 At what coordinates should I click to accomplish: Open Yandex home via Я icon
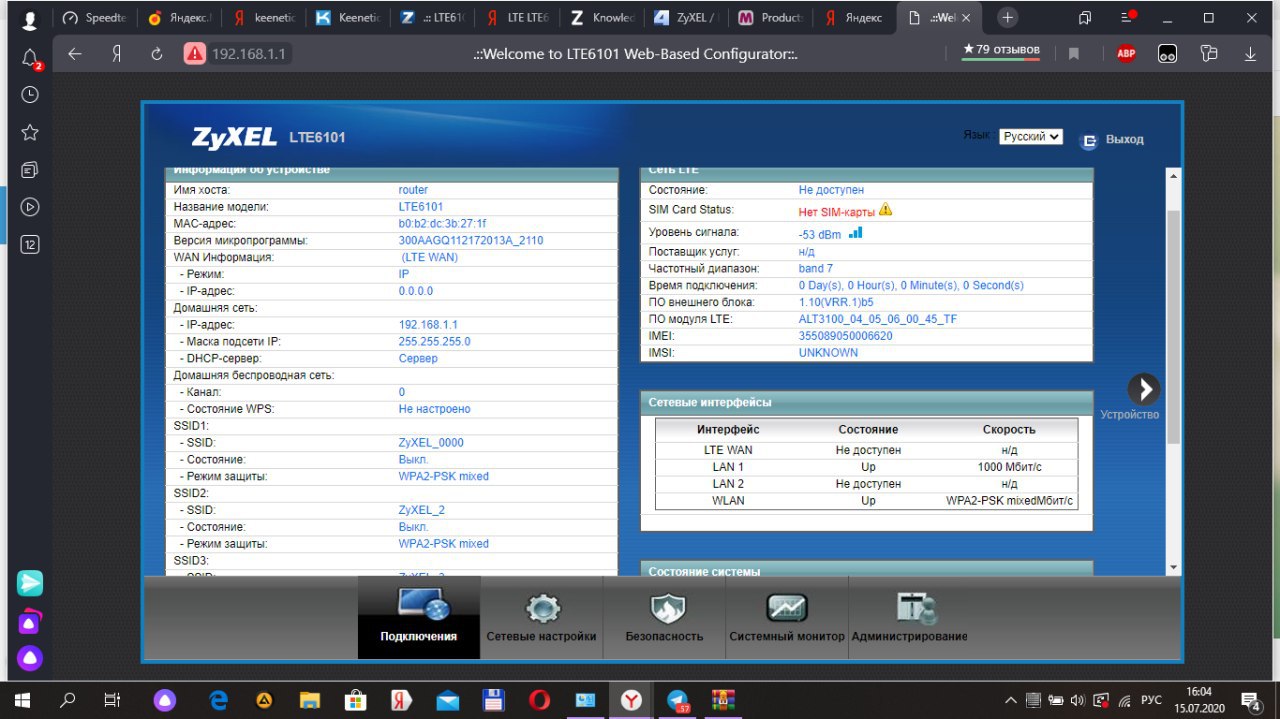(x=116, y=54)
